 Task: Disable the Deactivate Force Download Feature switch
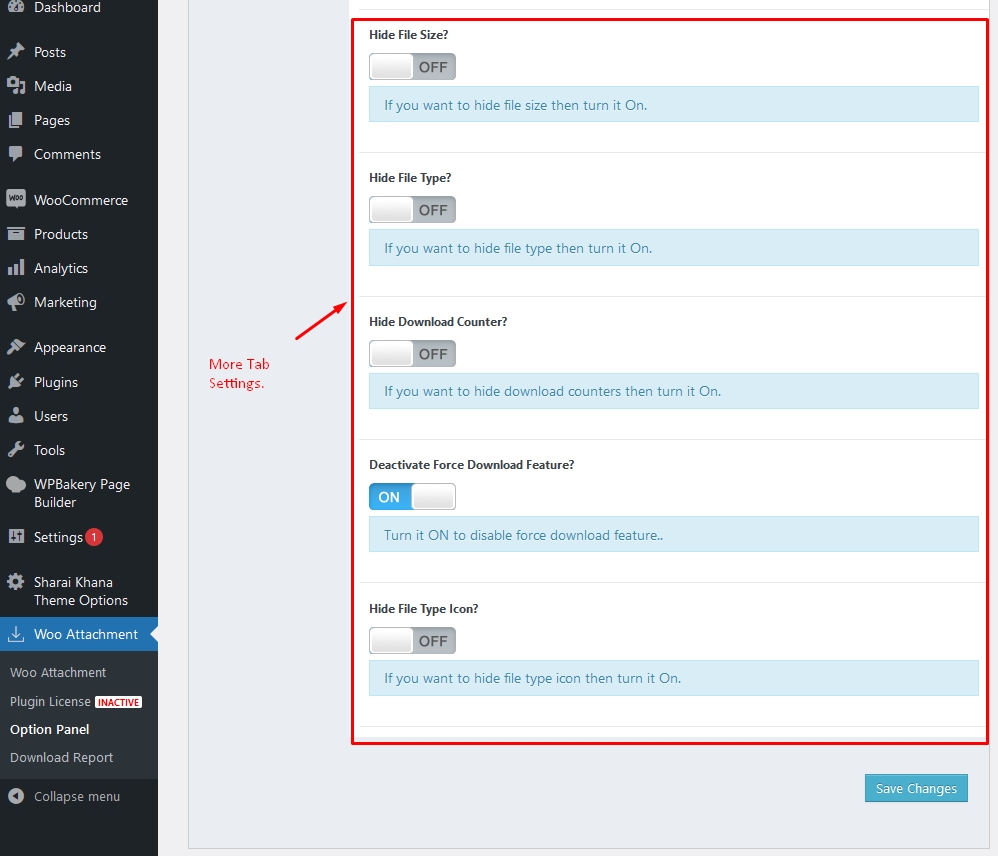coord(412,496)
